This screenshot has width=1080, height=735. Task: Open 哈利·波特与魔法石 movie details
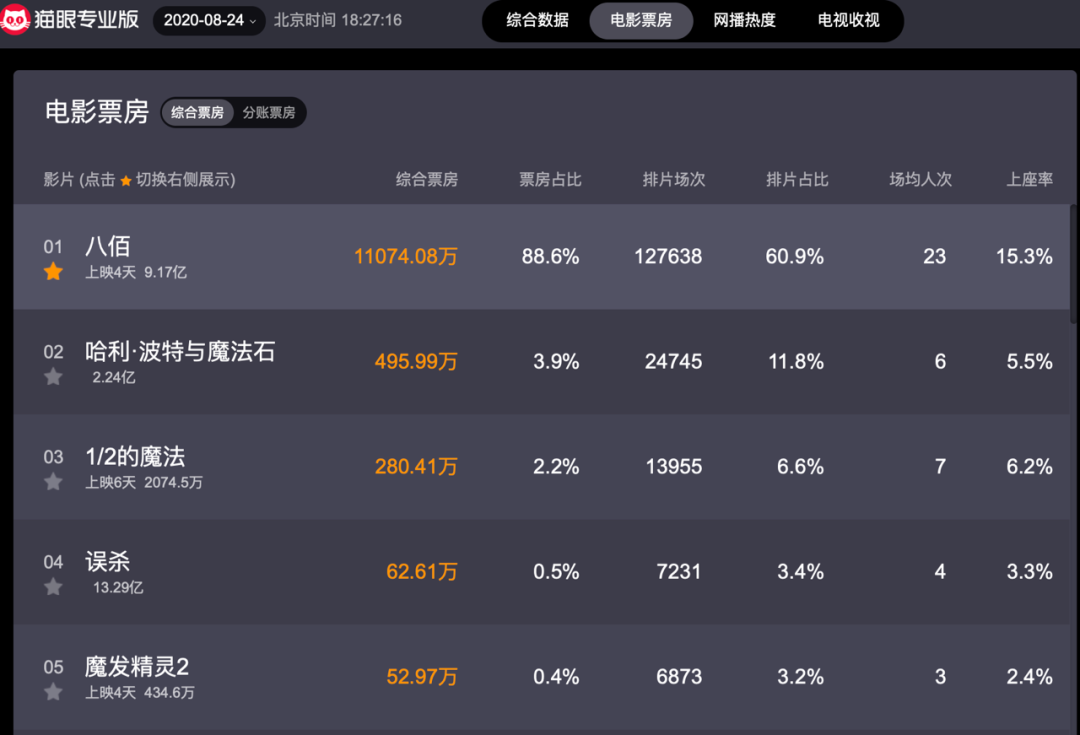[x=180, y=351]
